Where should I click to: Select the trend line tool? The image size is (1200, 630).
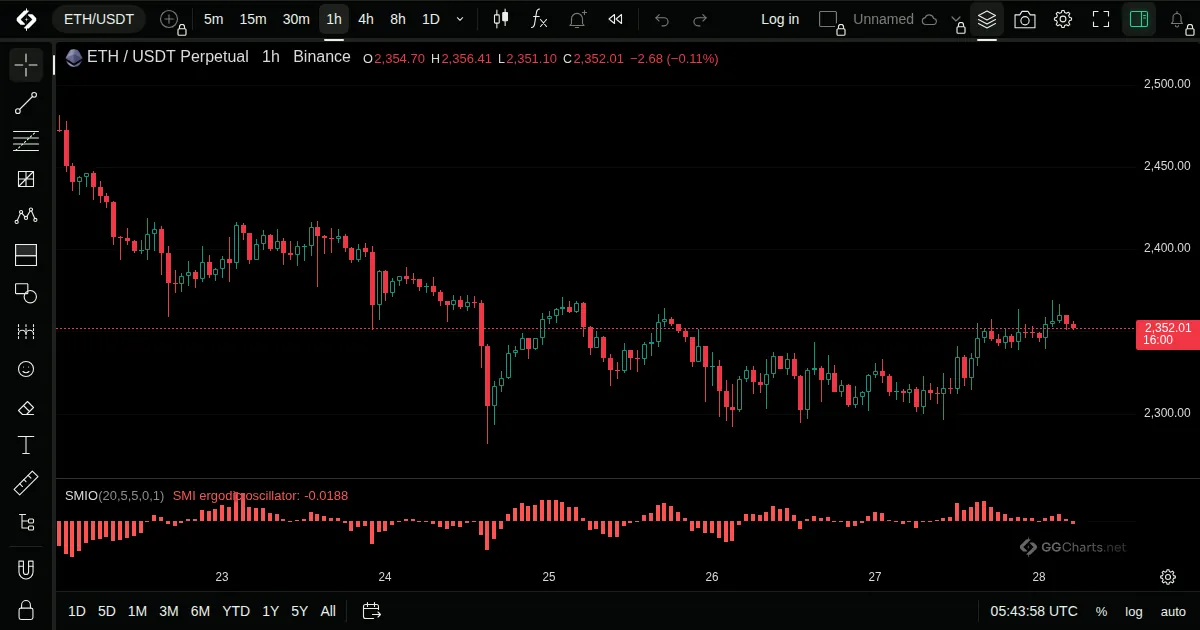pos(26,103)
